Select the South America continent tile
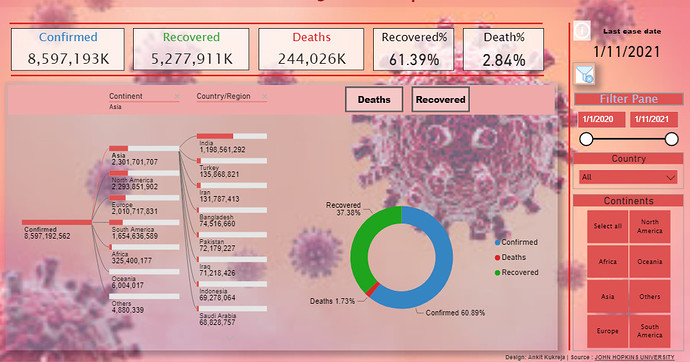The height and width of the screenshot is (362, 690). pos(650,331)
